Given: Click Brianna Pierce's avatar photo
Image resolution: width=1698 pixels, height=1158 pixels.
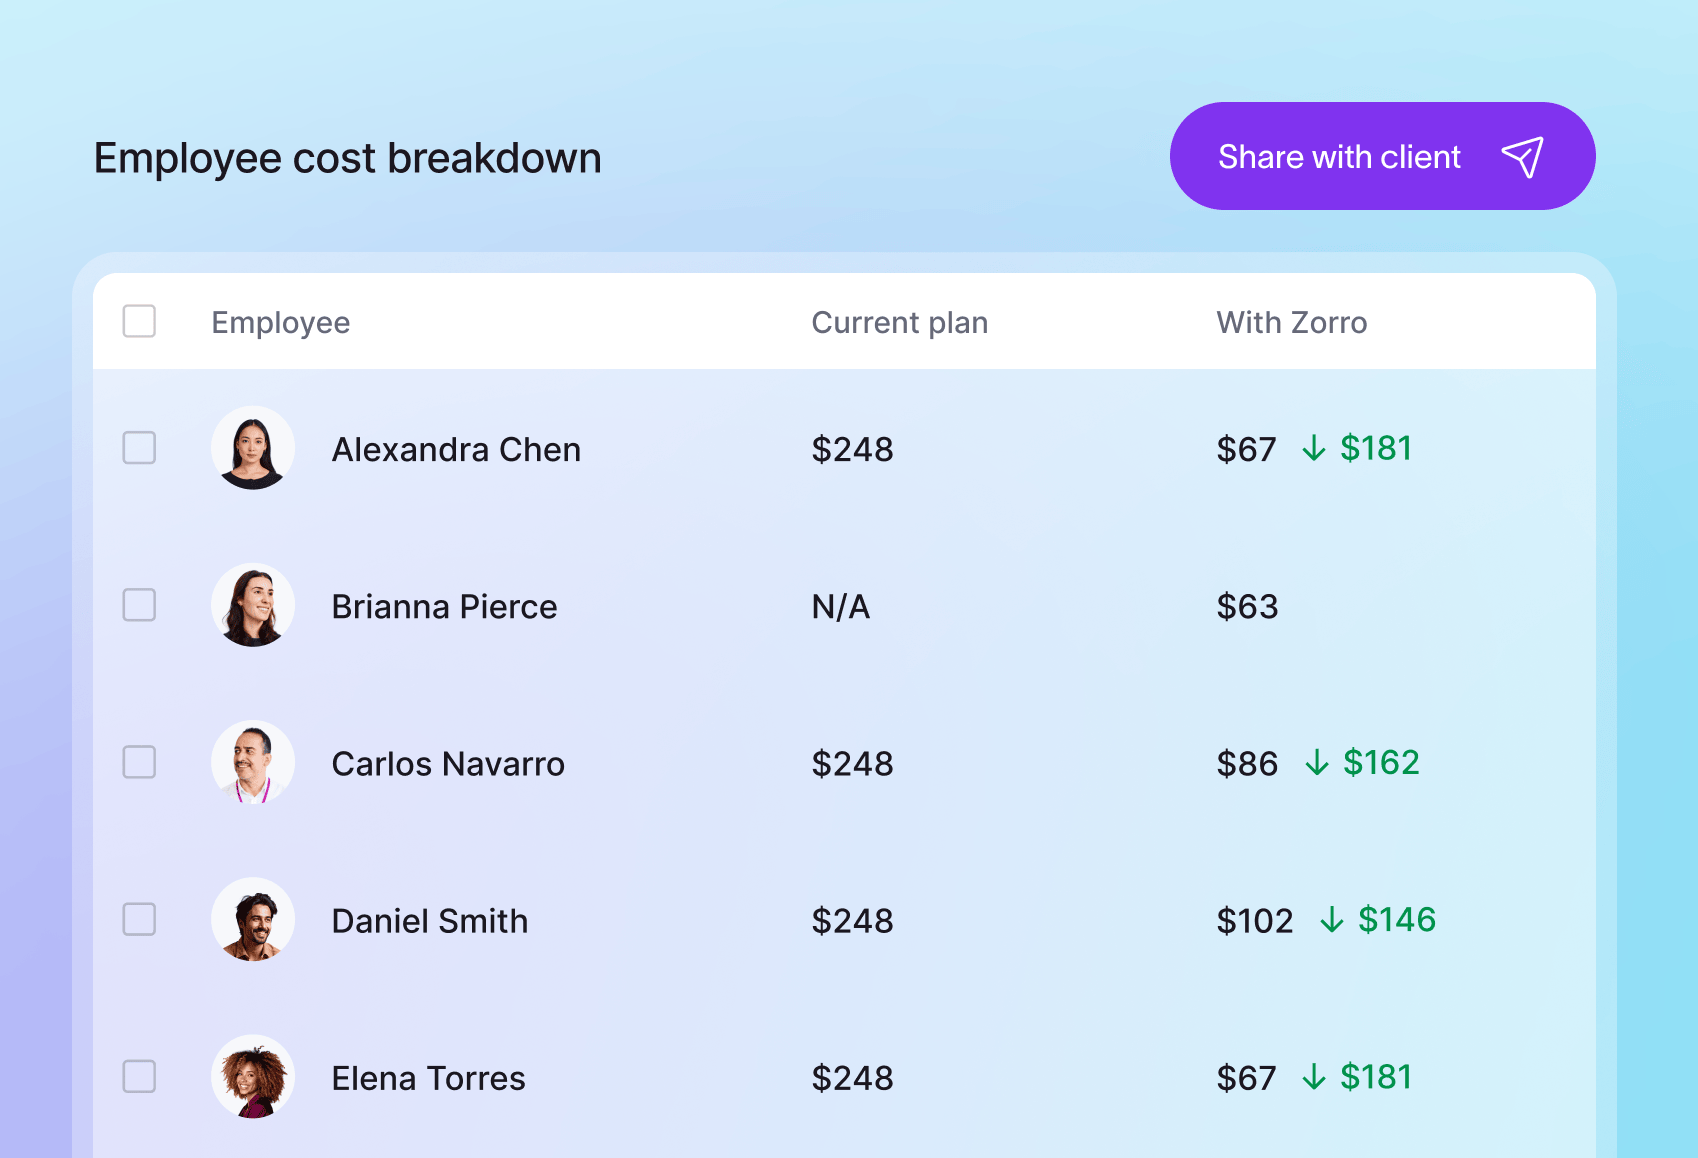Looking at the screenshot, I should 253,605.
